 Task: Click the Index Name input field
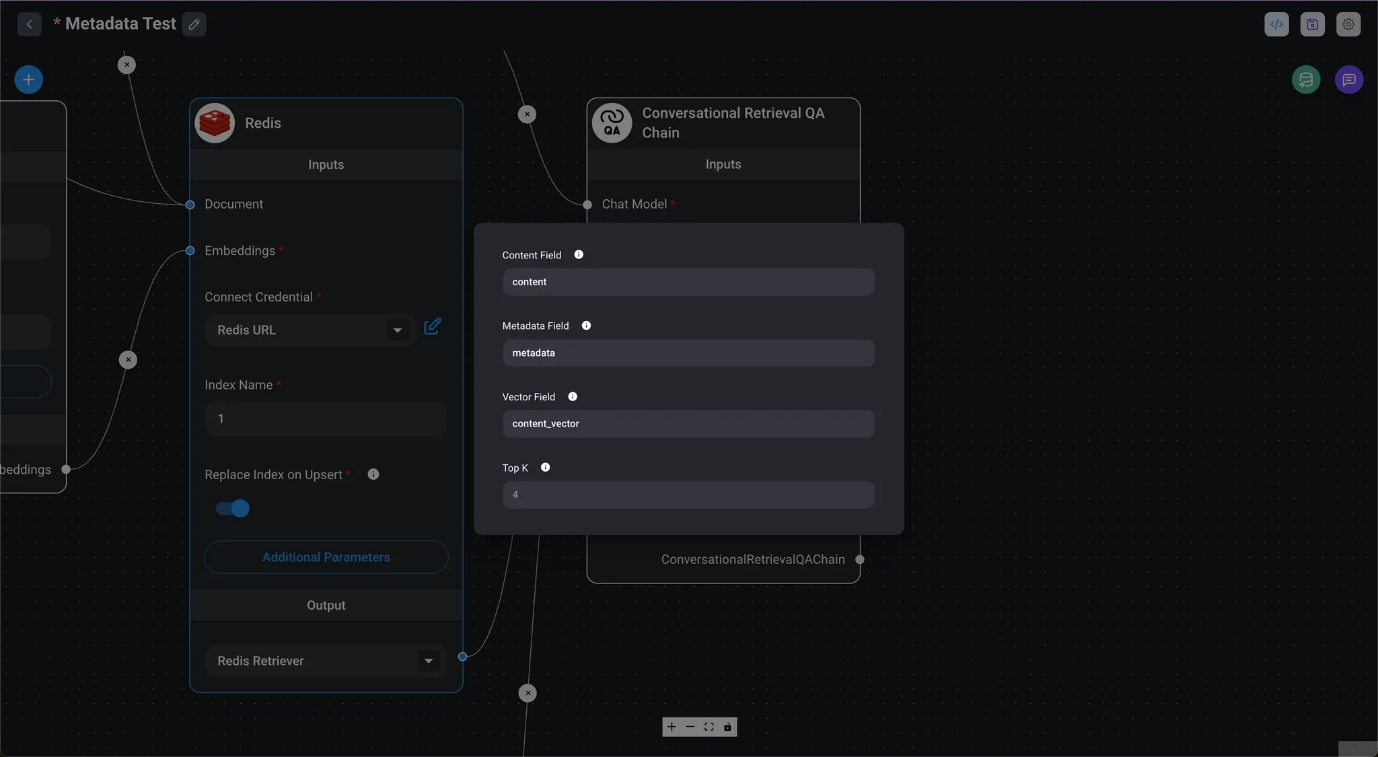coord(326,419)
